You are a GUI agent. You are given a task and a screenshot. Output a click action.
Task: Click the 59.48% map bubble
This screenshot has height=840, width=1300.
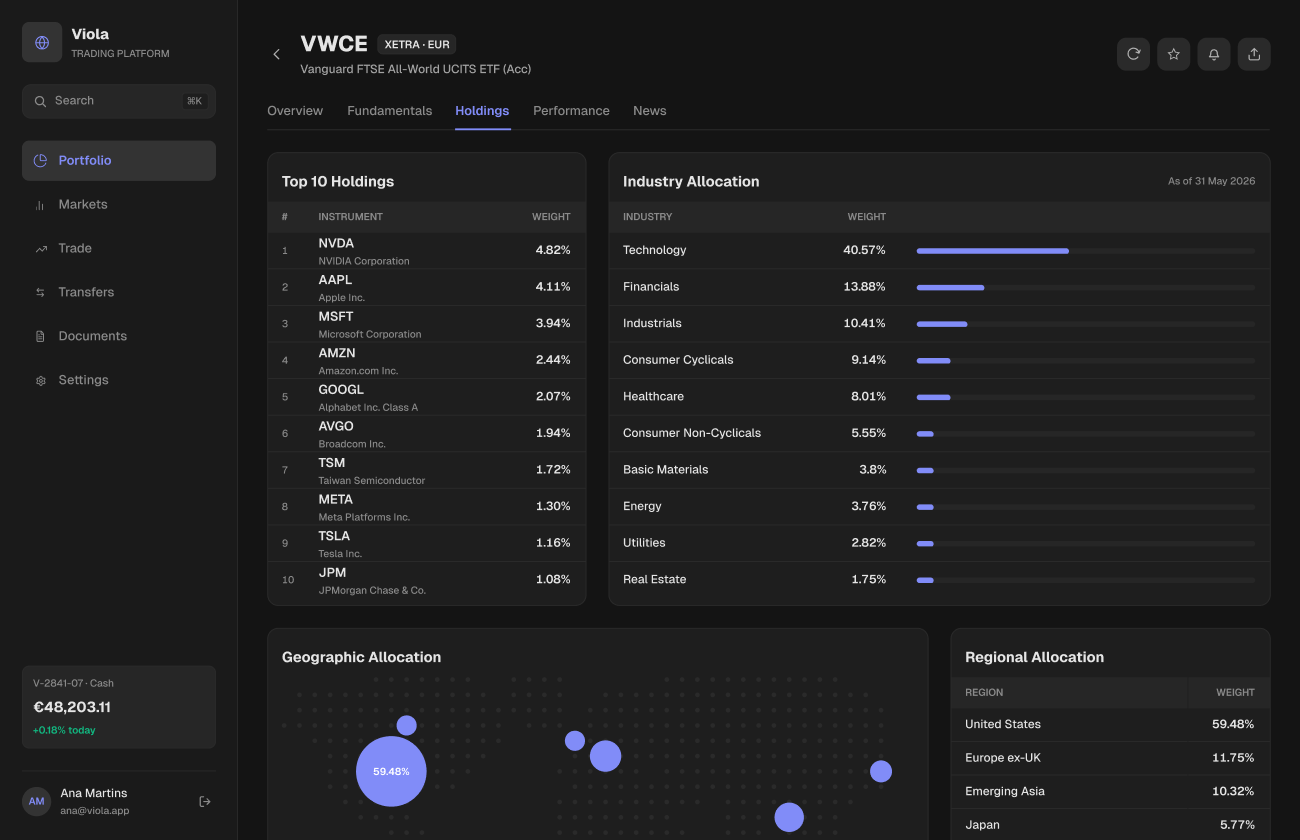click(x=391, y=772)
